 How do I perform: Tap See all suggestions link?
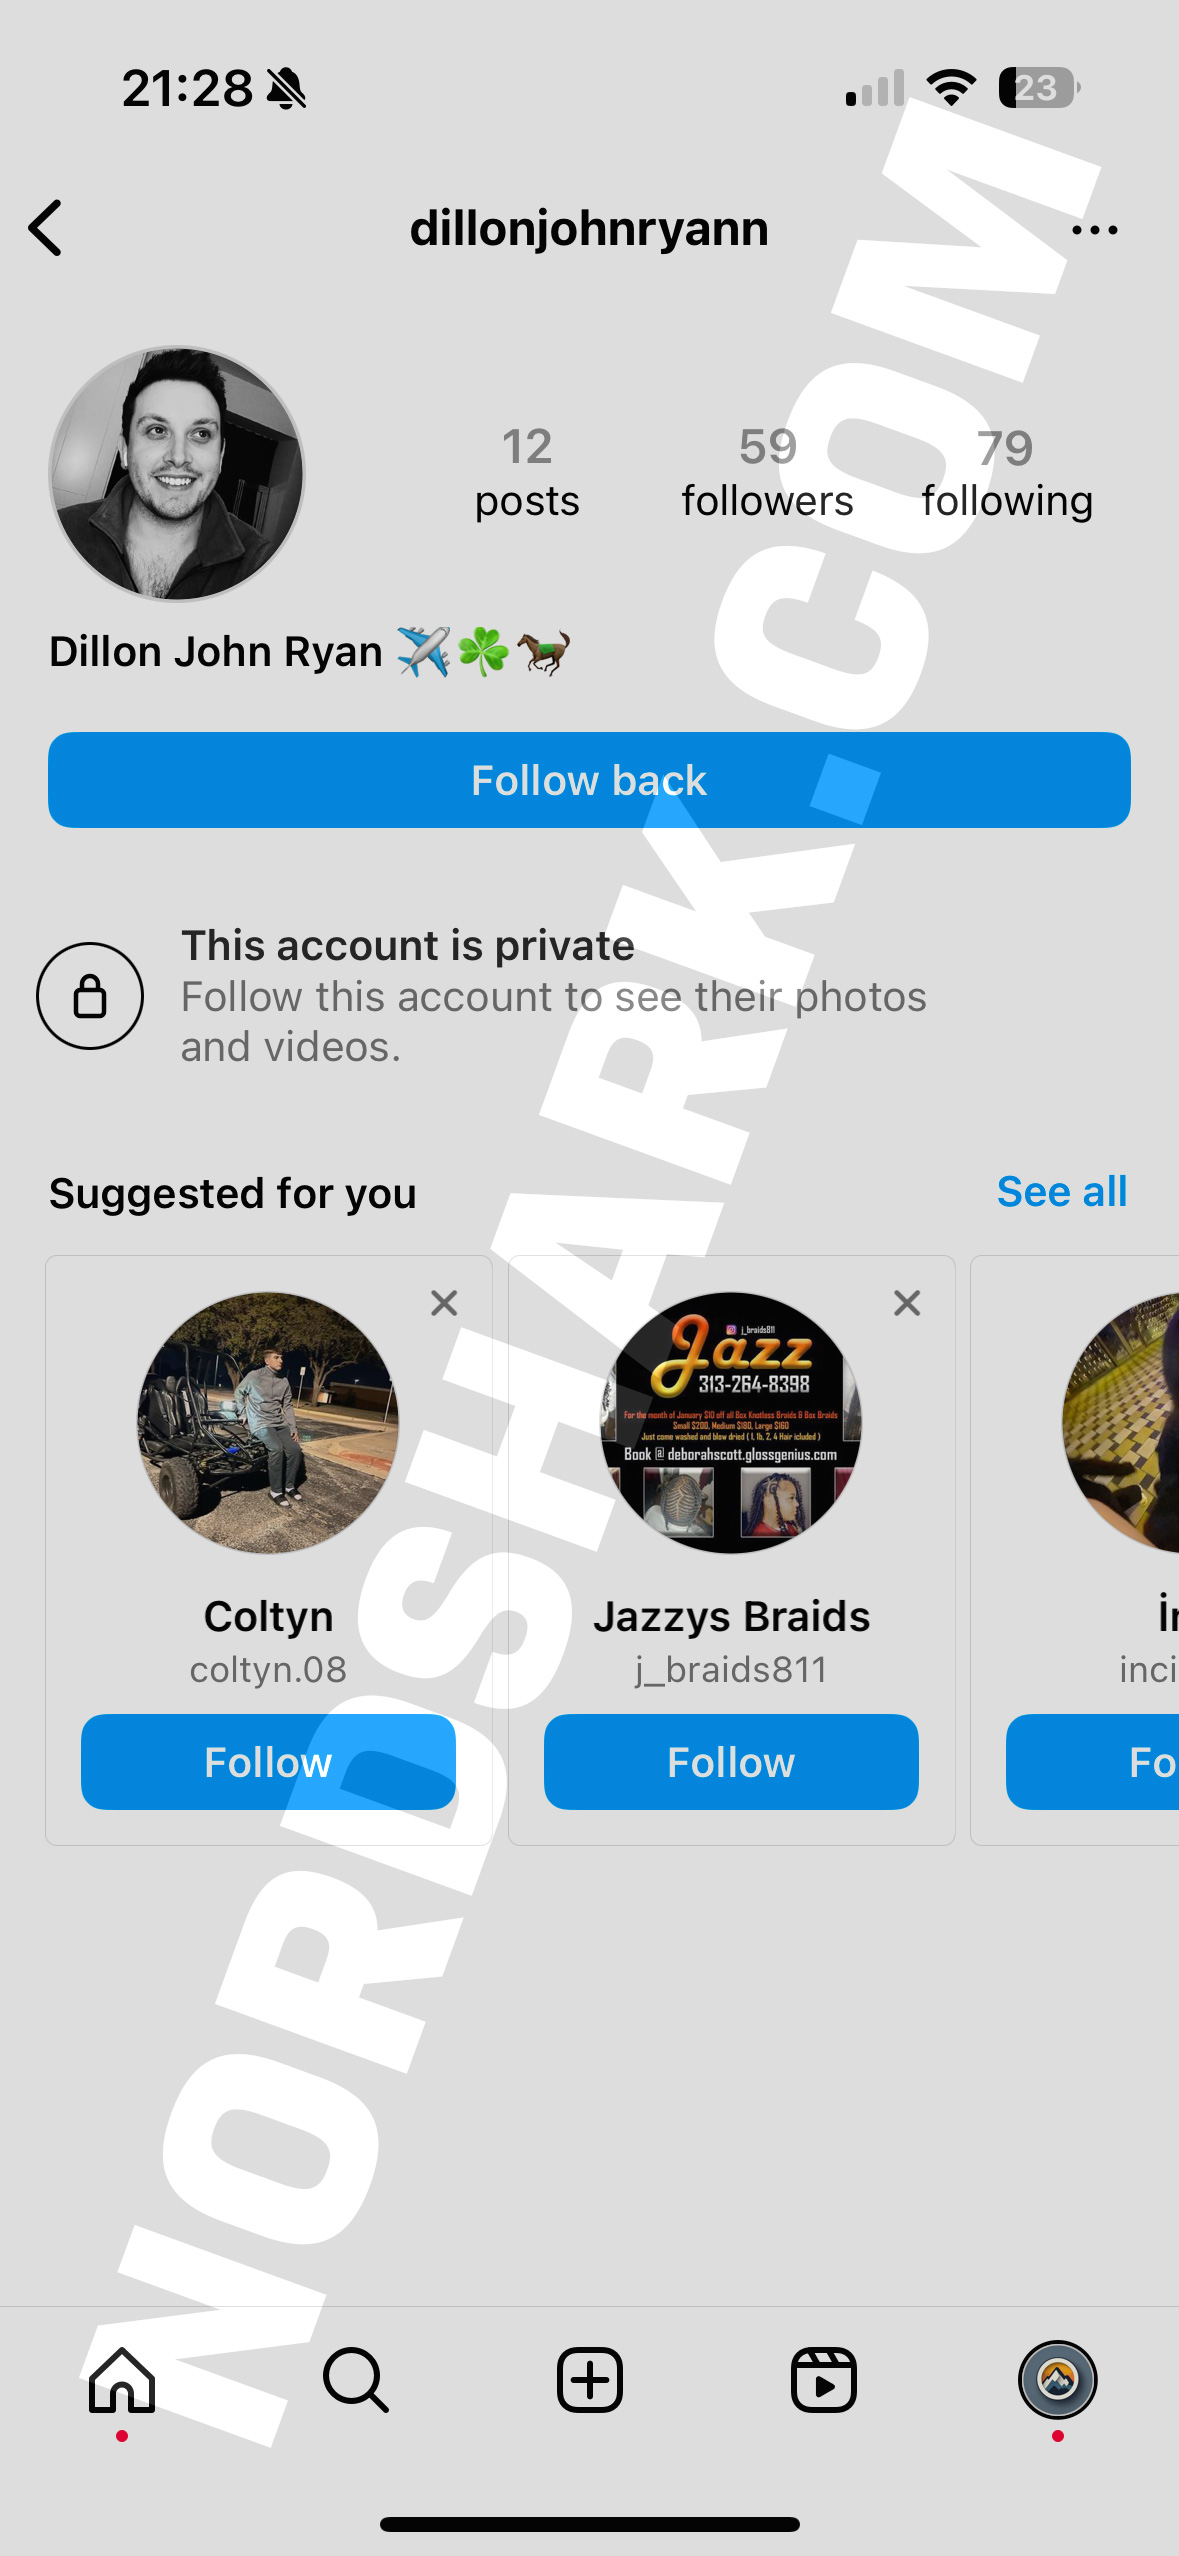click(1061, 1192)
